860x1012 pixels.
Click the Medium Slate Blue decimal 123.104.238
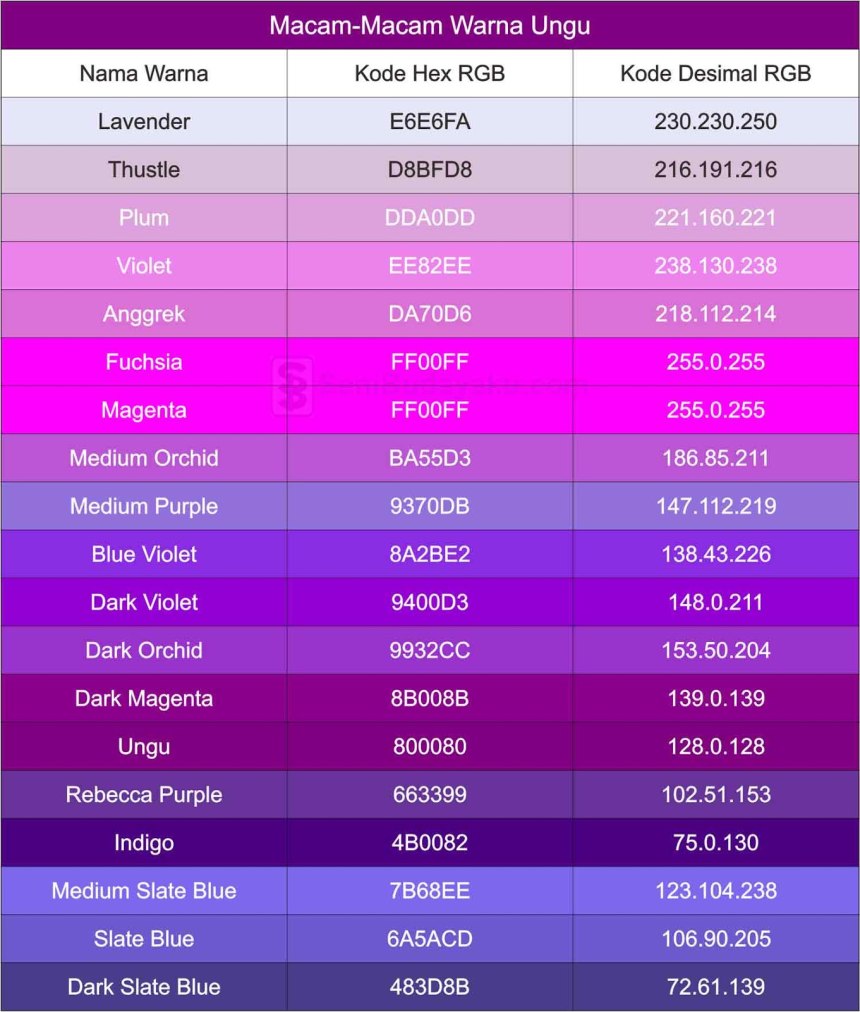click(715, 891)
